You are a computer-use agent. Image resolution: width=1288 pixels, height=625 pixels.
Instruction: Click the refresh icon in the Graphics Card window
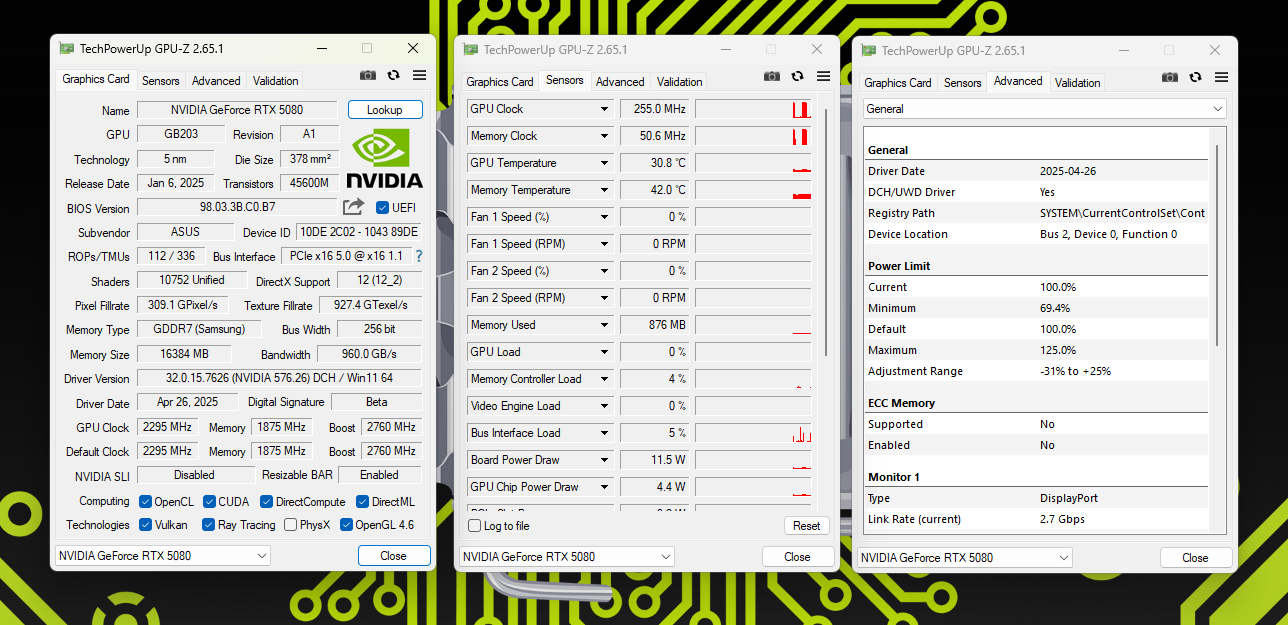[394, 75]
